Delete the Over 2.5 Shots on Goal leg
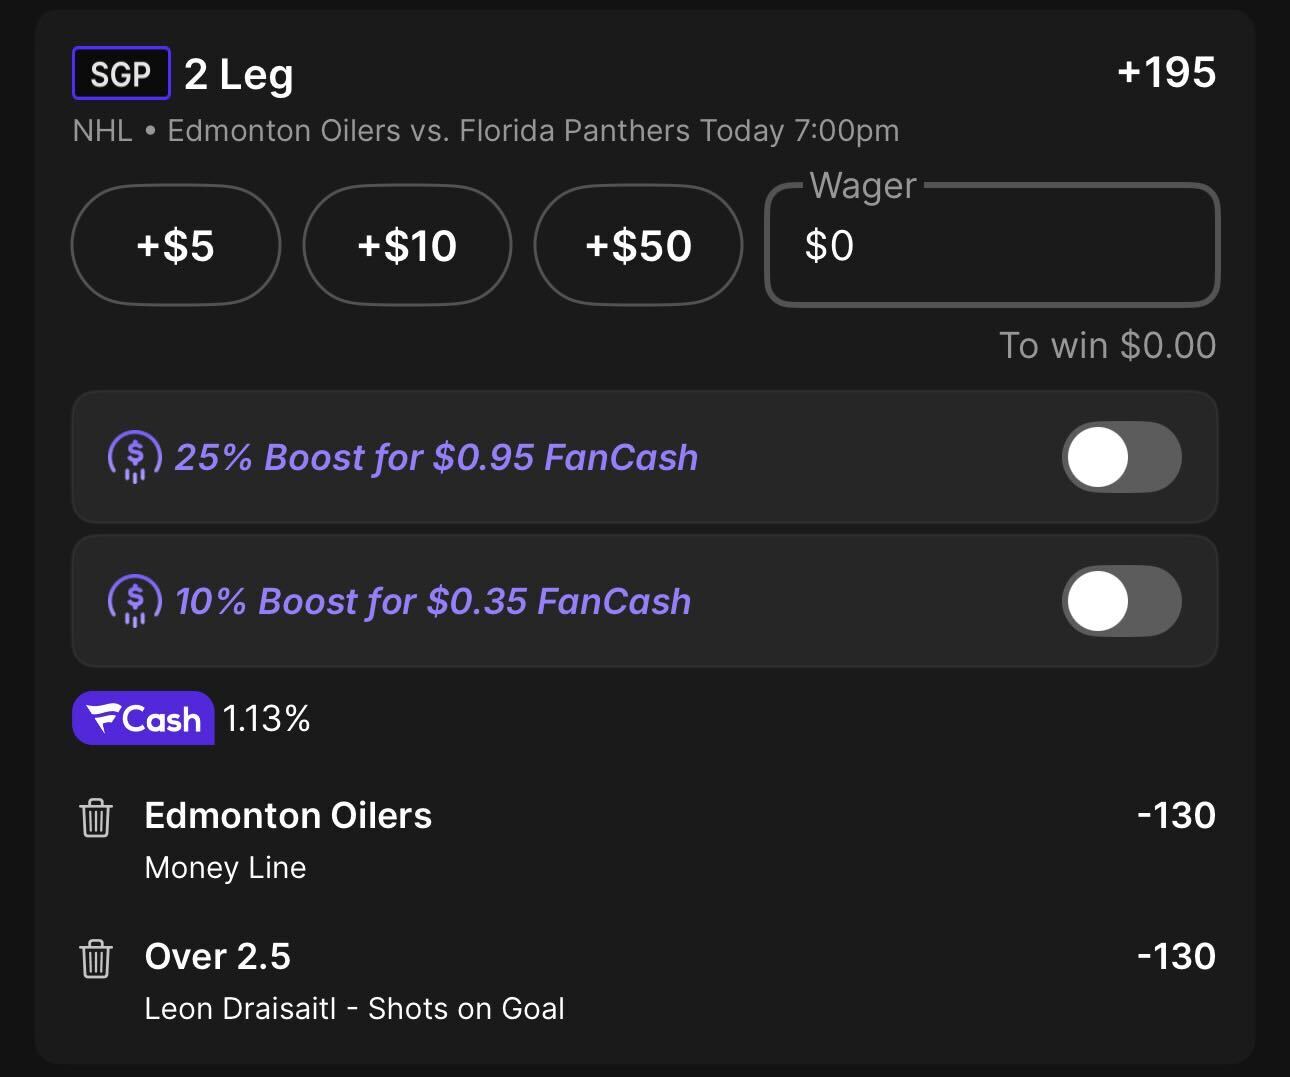This screenshot has height=1077, width=1290. coord(96,959)
